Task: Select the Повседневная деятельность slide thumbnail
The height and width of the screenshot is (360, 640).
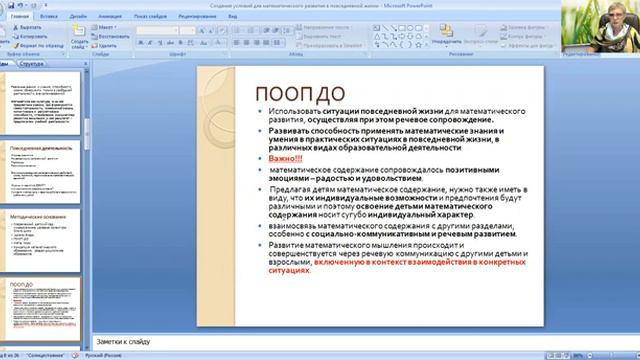Action: click(41, 172)
